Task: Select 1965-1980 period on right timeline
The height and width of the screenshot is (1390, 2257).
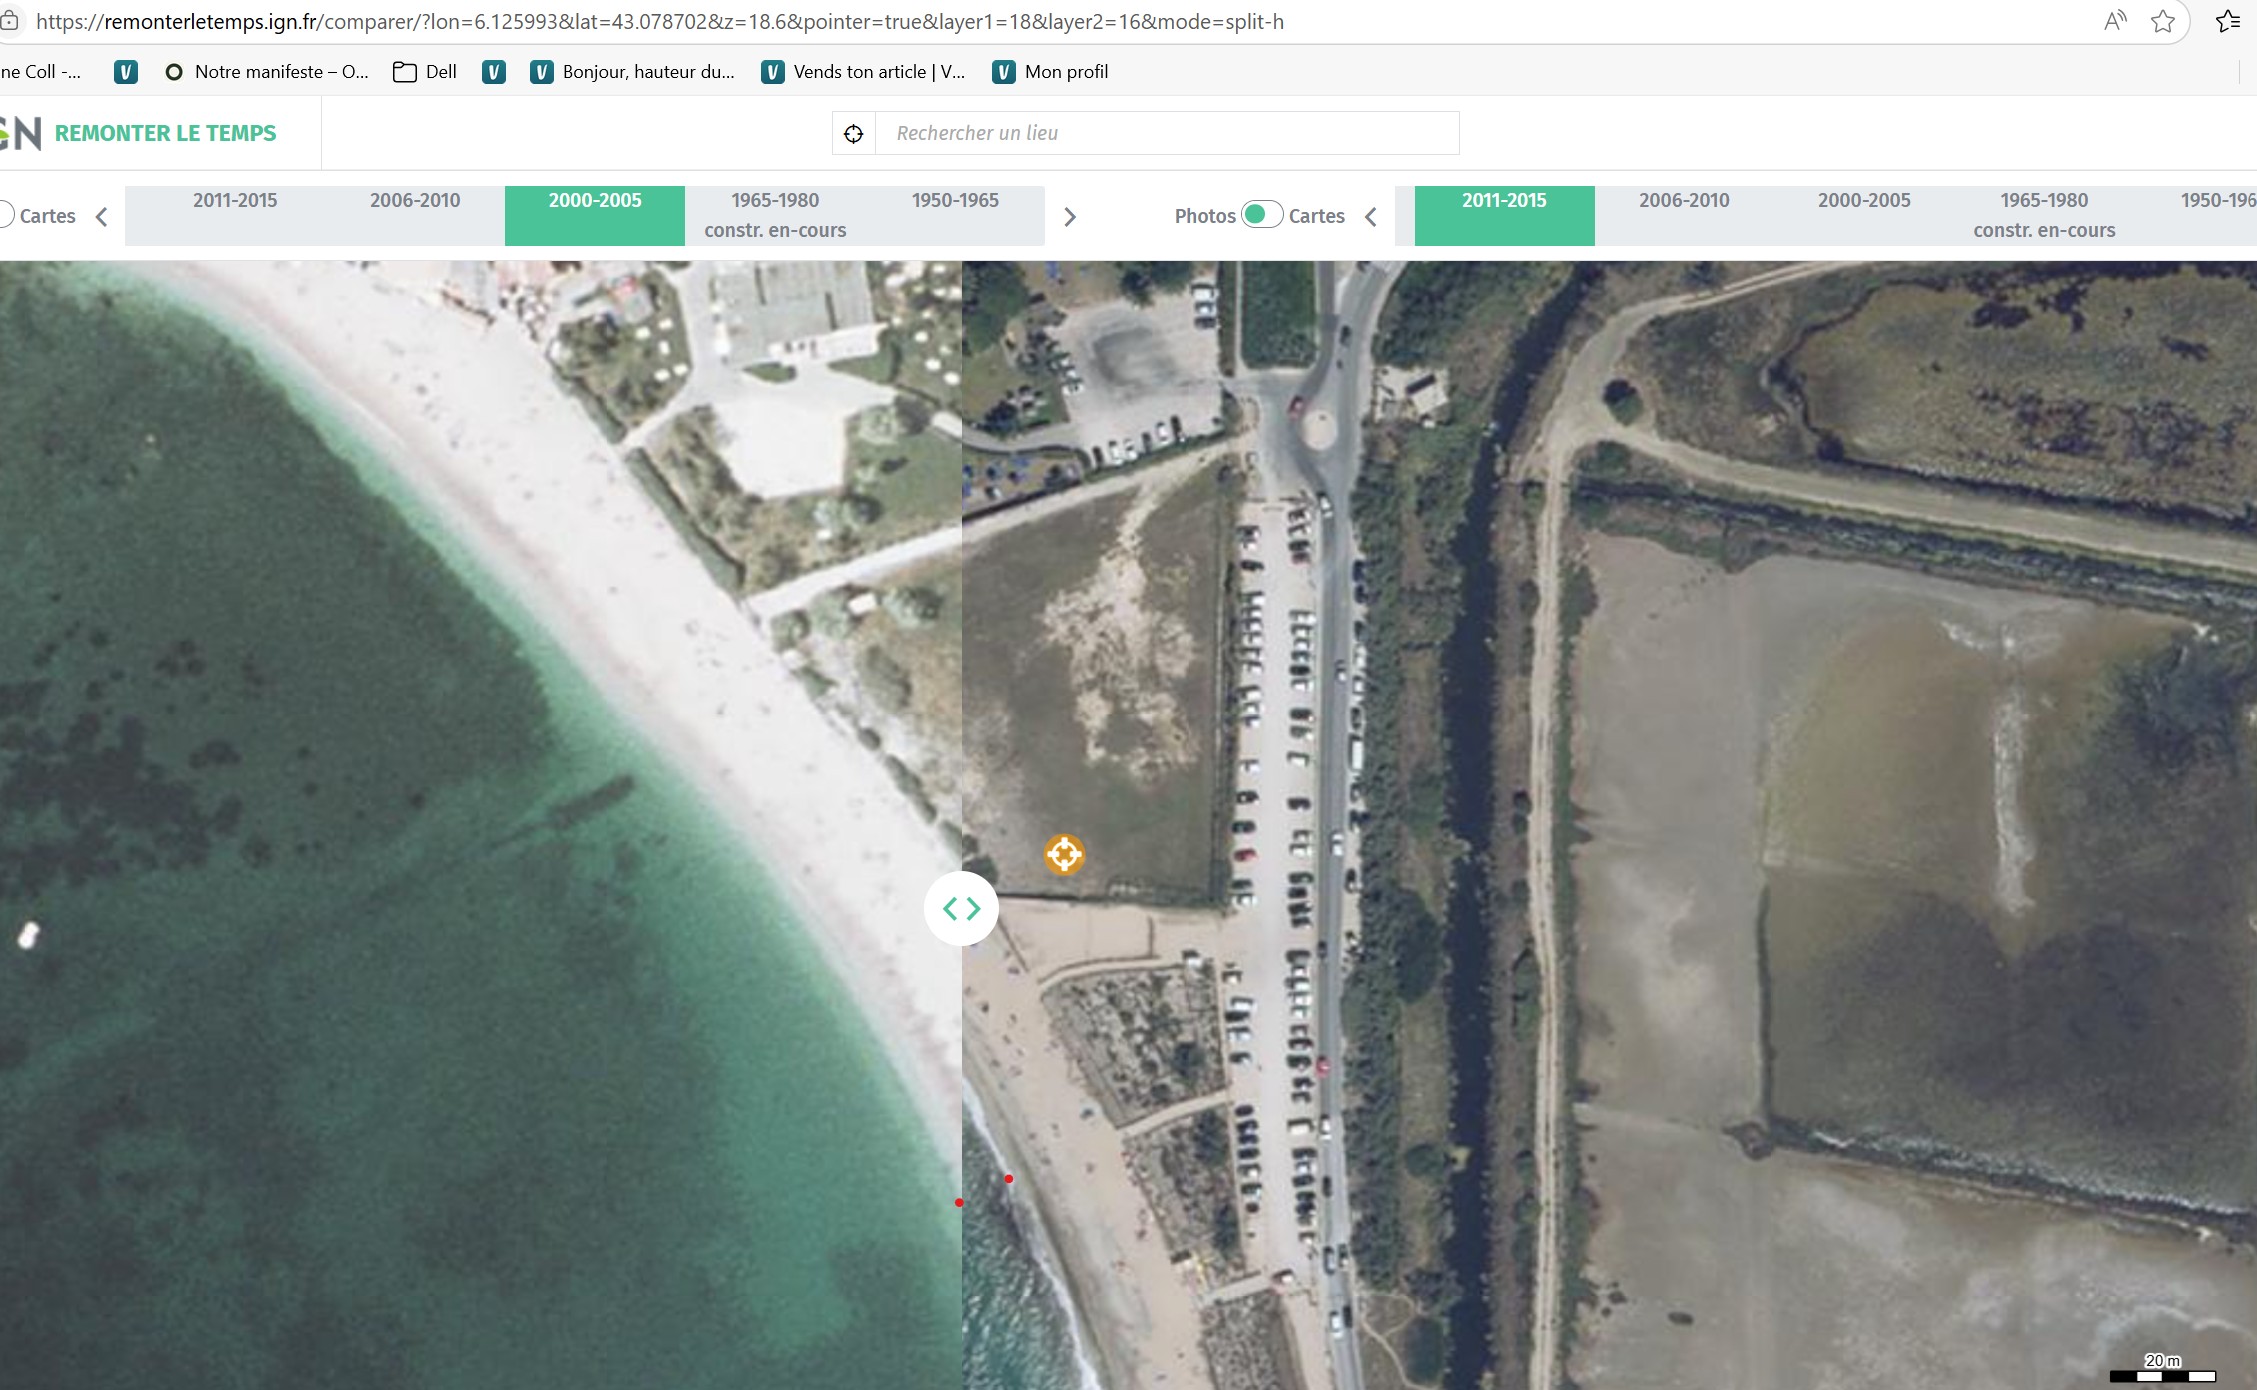Action: (2043, 214)
